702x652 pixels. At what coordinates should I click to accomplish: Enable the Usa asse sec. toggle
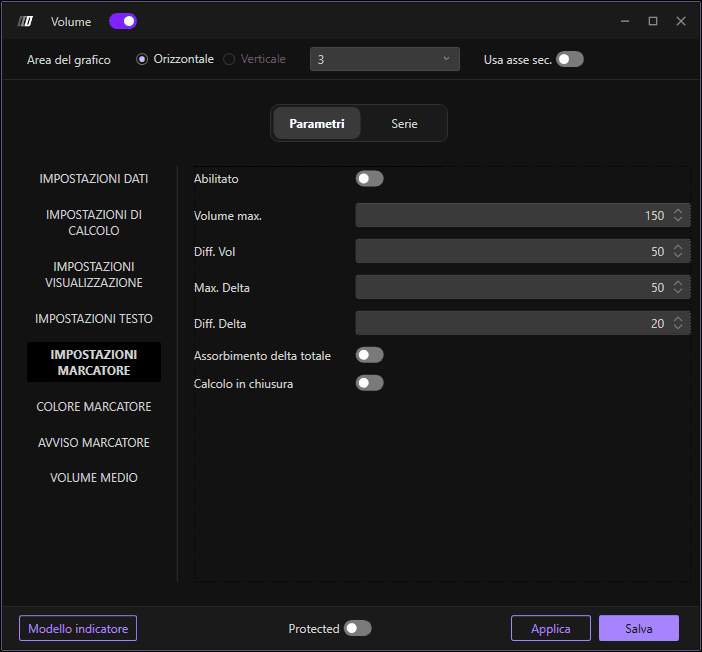pos(569,60)
